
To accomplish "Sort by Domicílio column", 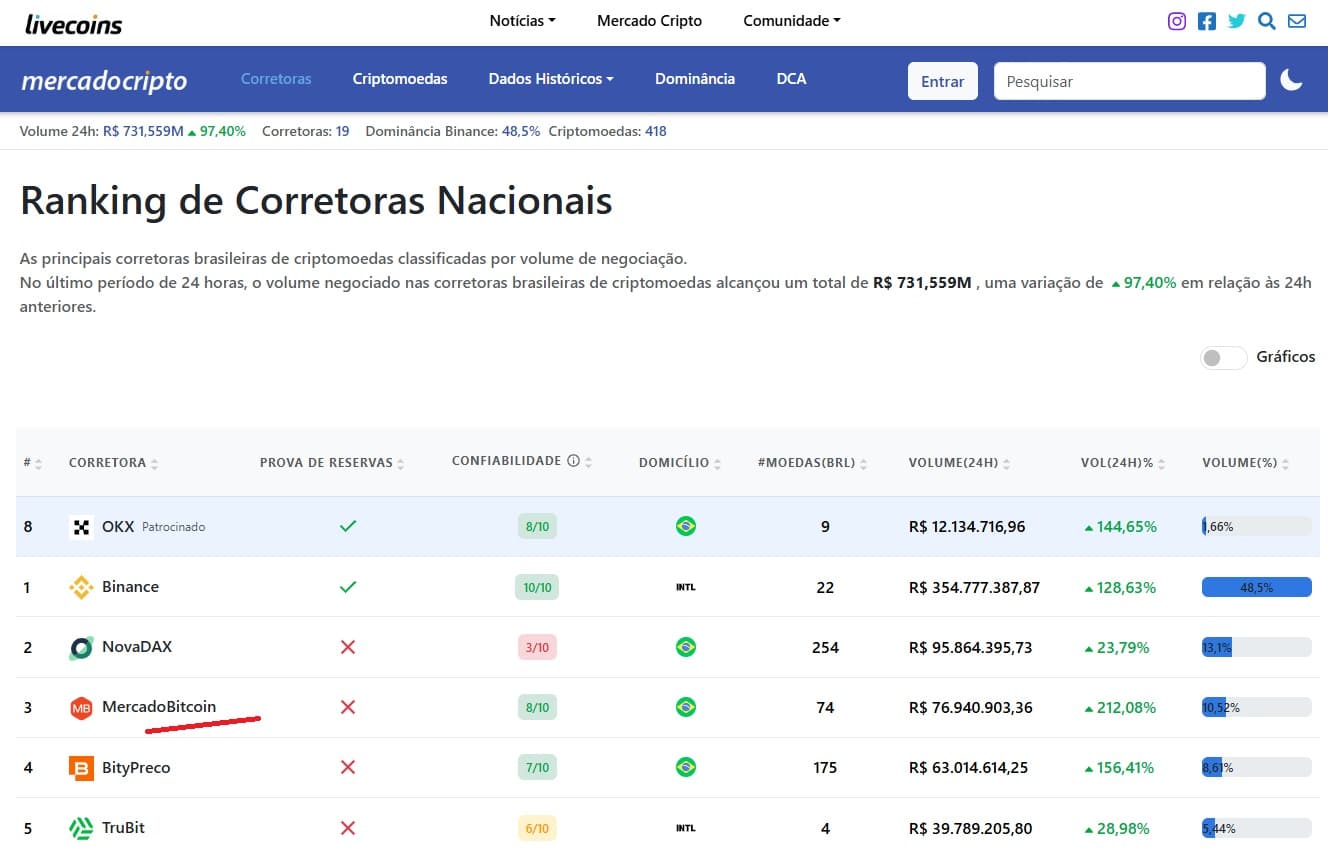I will (x=680, y=463).
